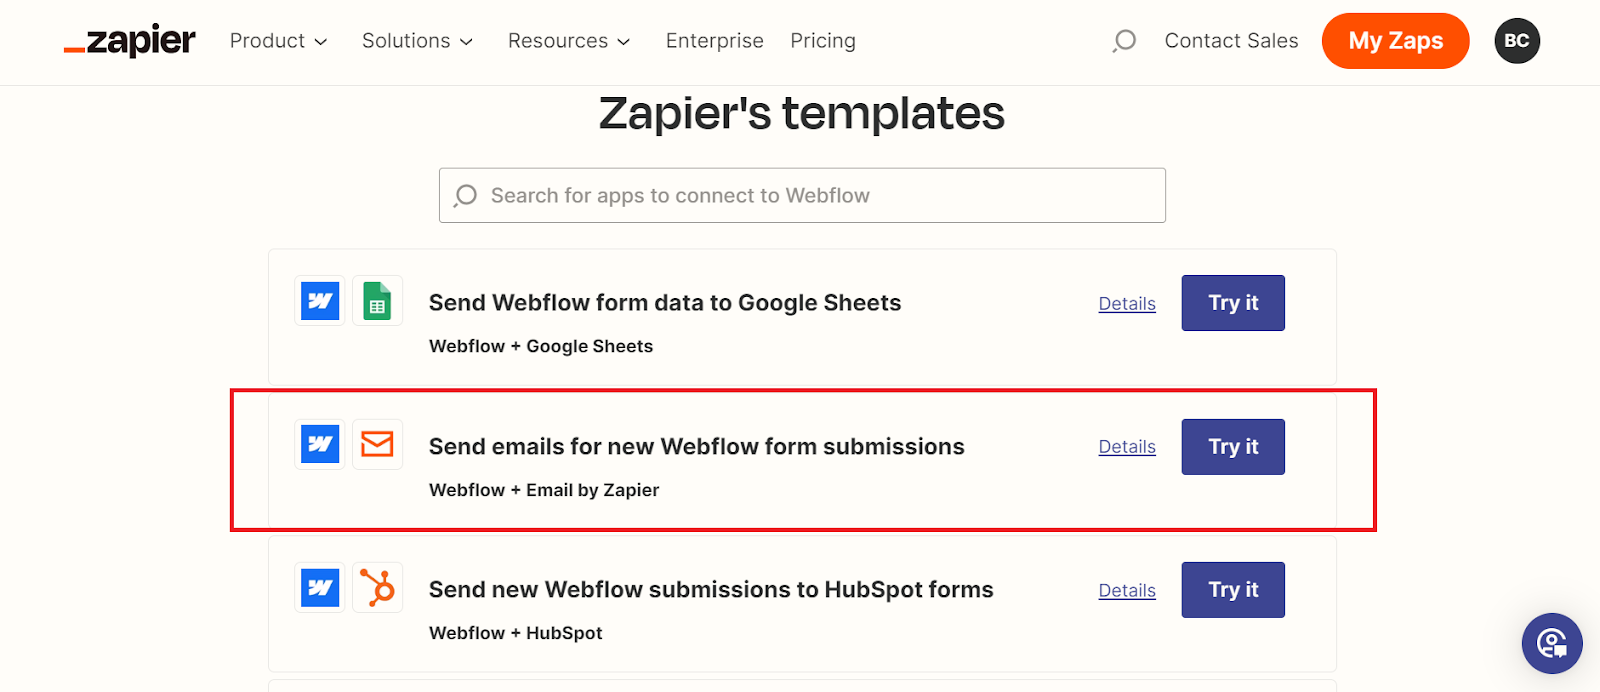
Task: Expand the Solutions menu
Action: point(417,41)
